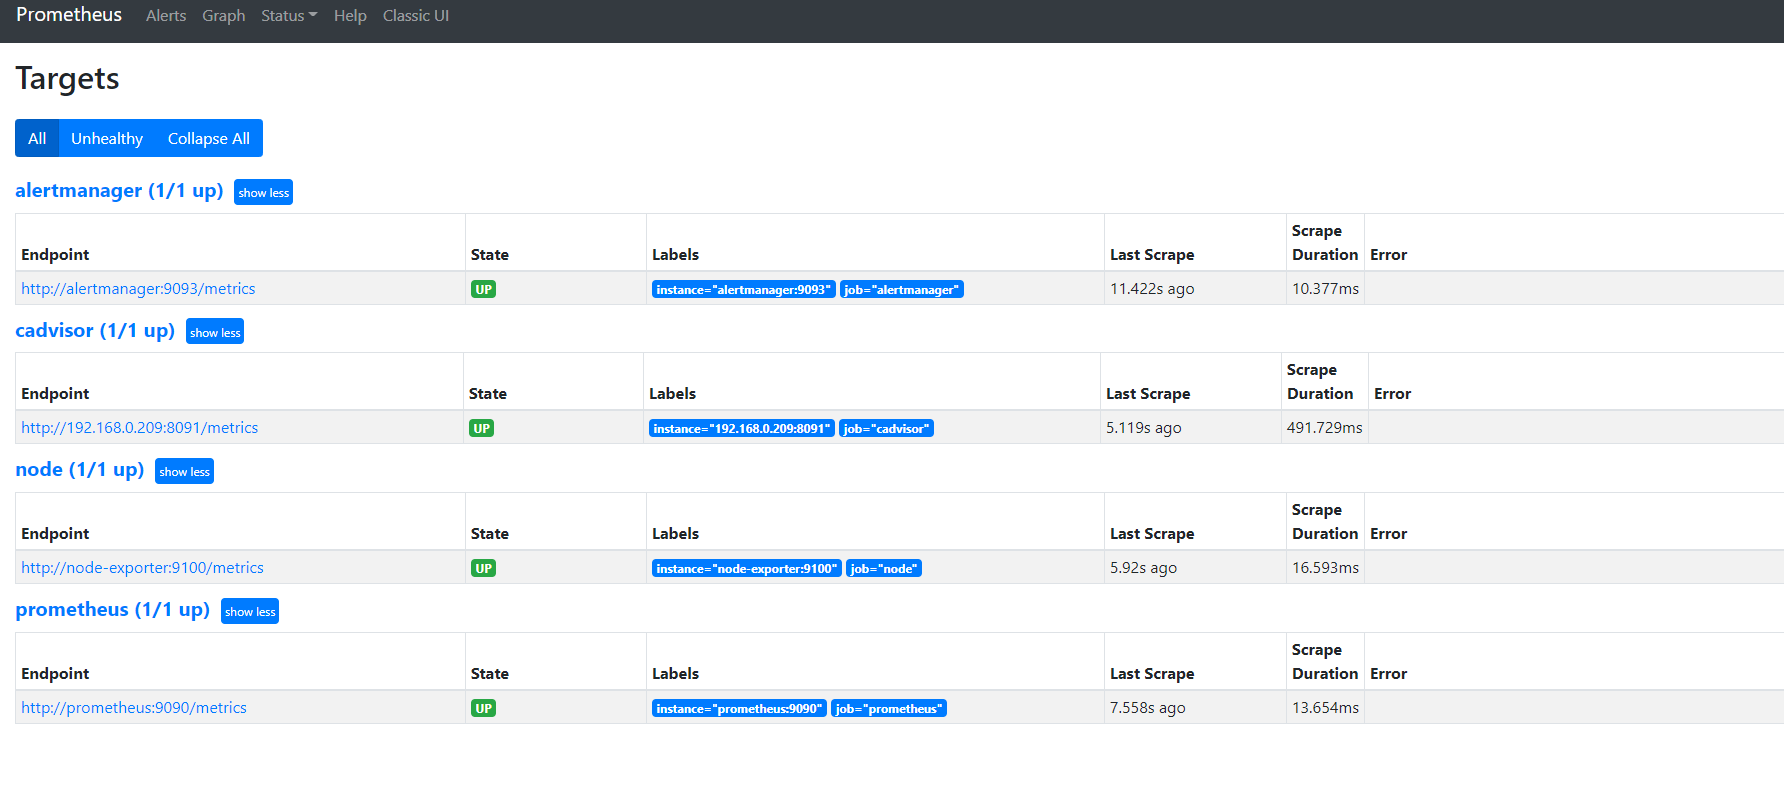
Task: Select the 16.593ms scrape duration value
Action: point(1325,567)
